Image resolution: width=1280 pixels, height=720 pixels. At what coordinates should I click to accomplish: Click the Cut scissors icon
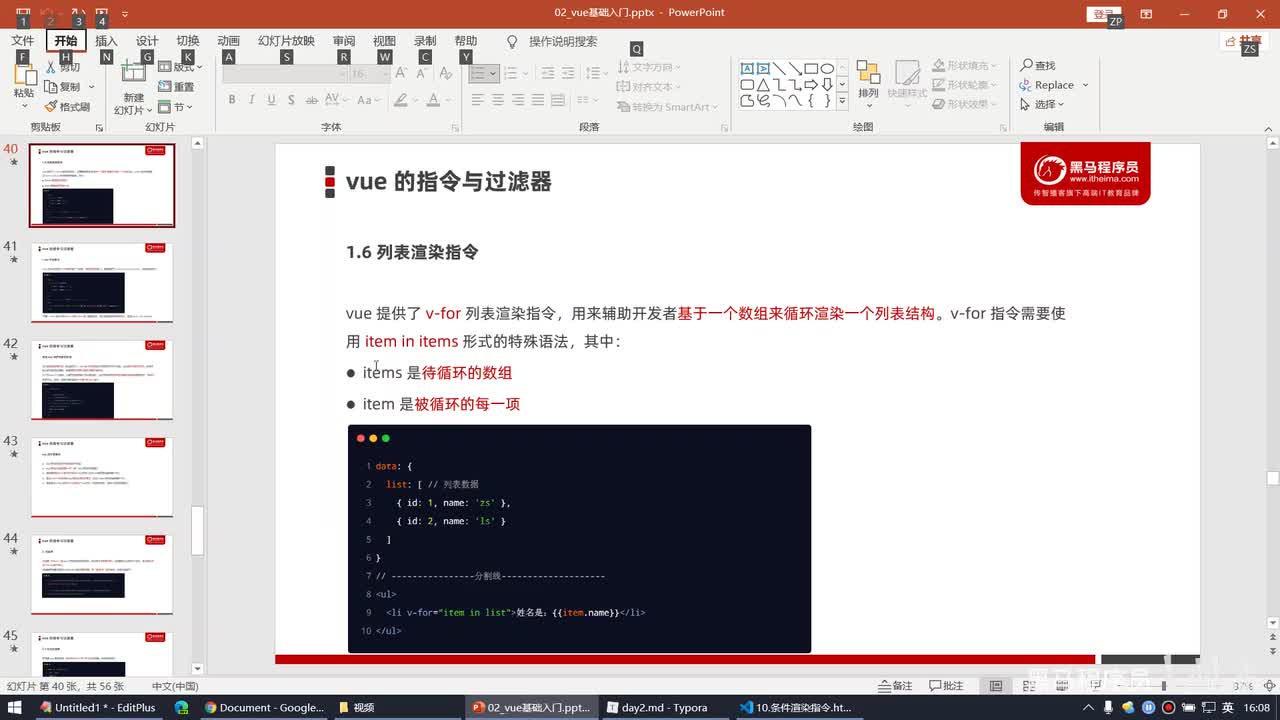pos(52,69)
